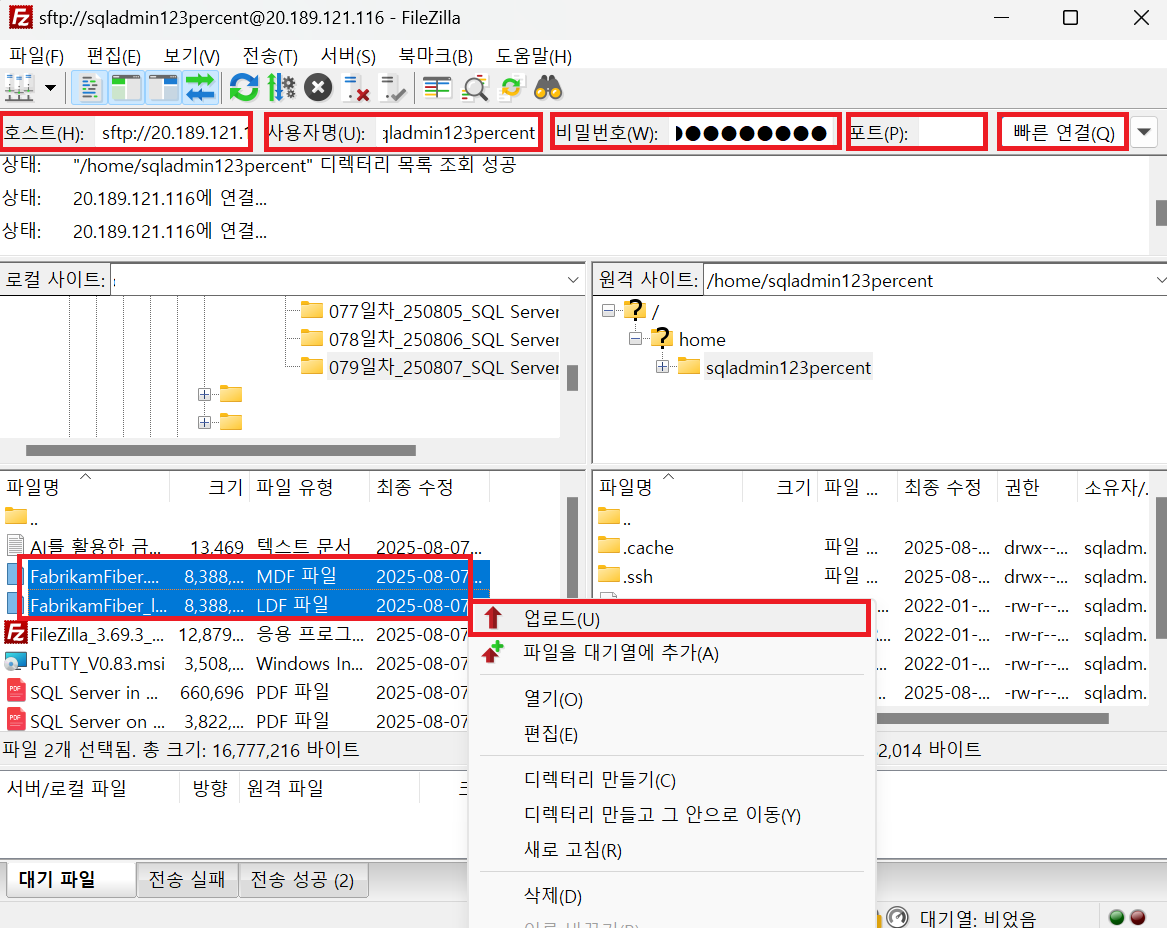Toggle directory comparison

click(x=474, y=88)
